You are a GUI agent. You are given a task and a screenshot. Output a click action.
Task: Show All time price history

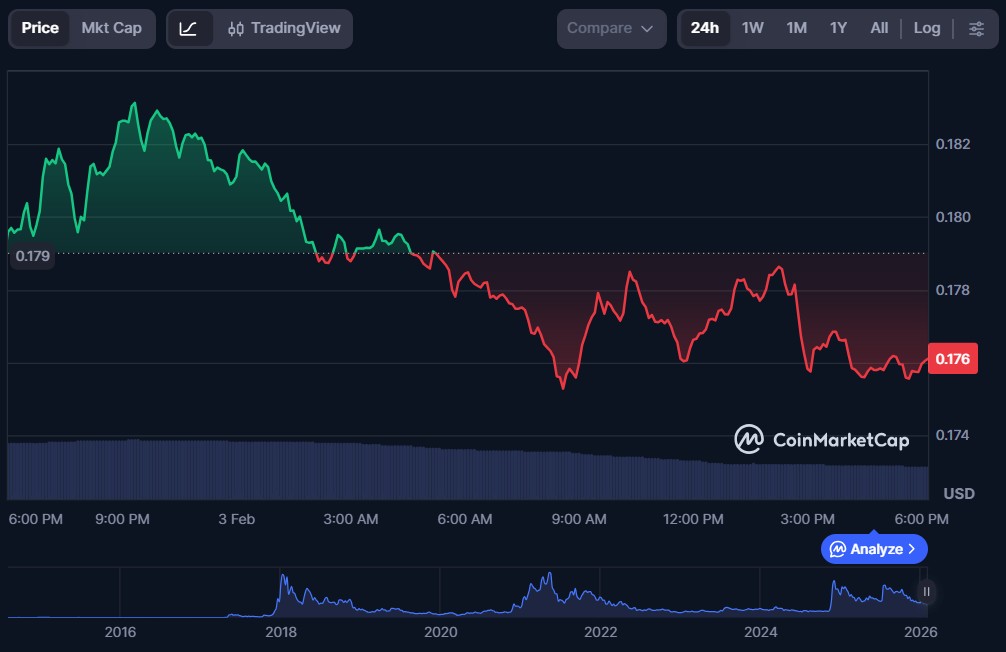pyautogui.click(x=879, y=28)
